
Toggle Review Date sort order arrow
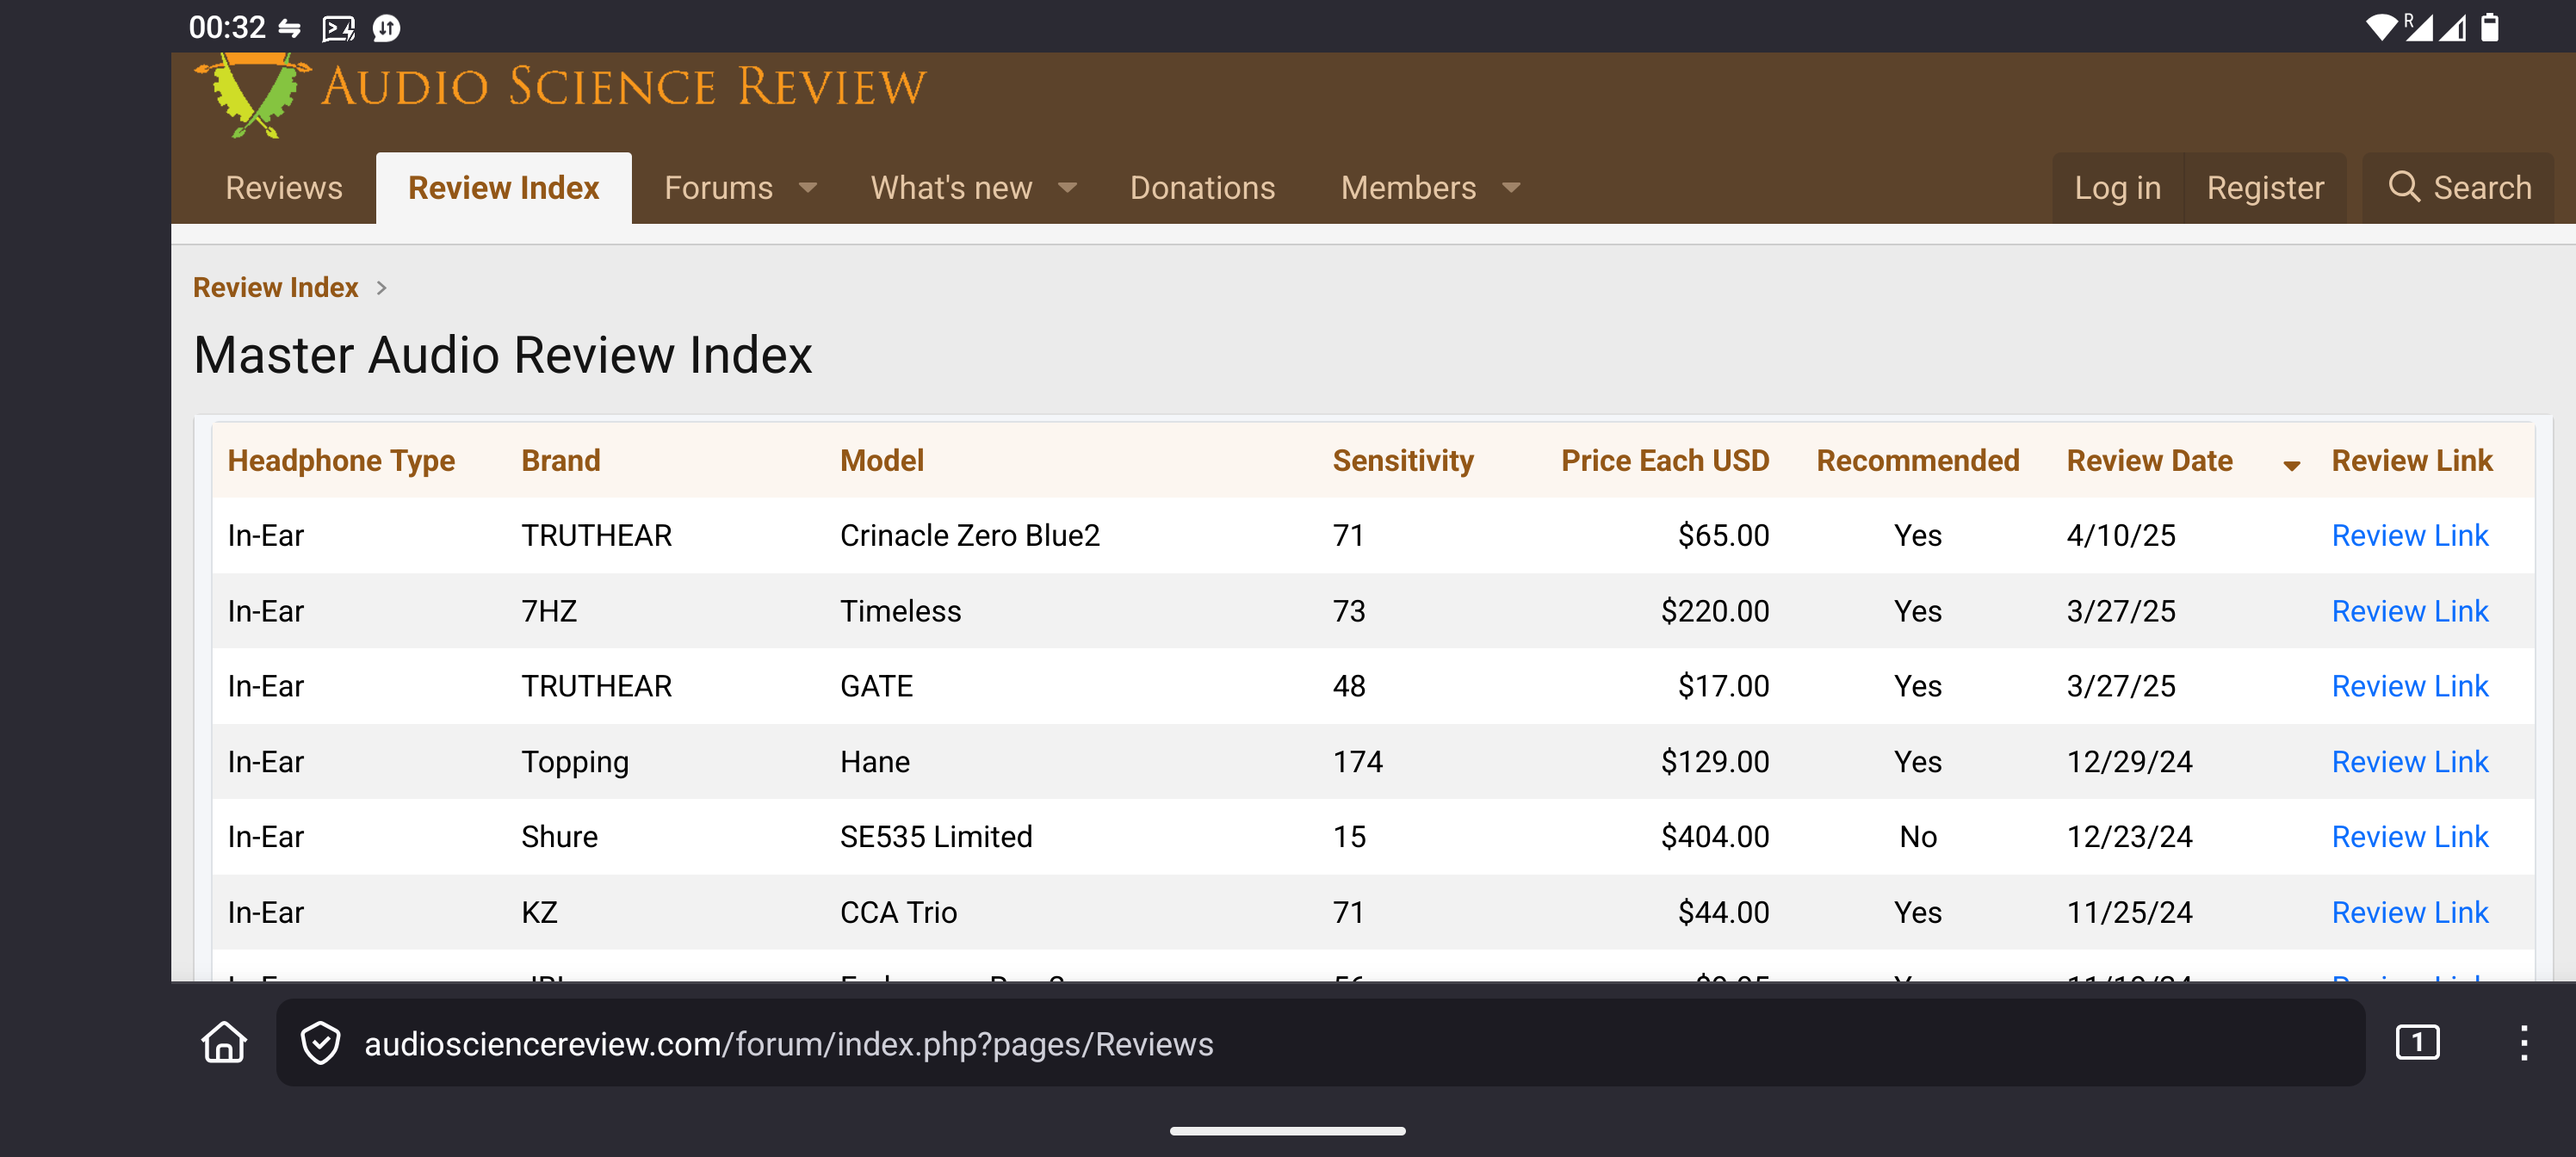(x=2291, y=464)
